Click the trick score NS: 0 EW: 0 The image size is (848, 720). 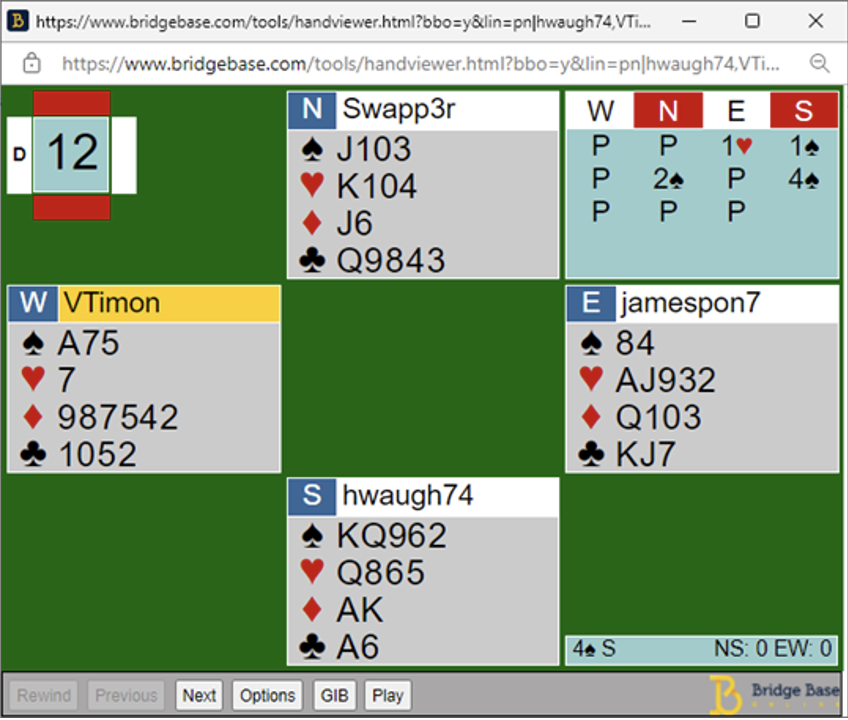(x=772, y=649)
